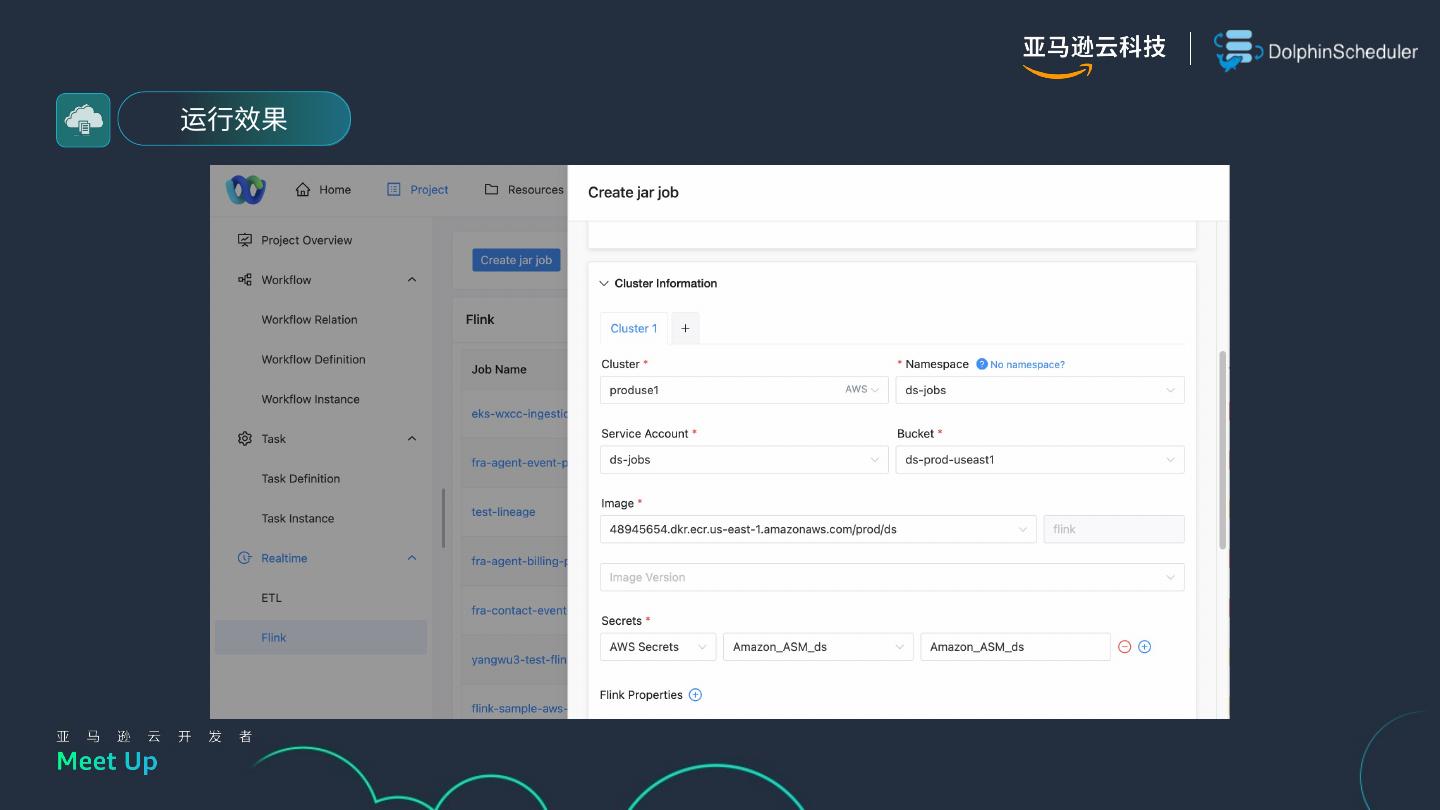Open the Resources menu item
This screenshot has height=810, width=1440.
[x=524, y=189]
